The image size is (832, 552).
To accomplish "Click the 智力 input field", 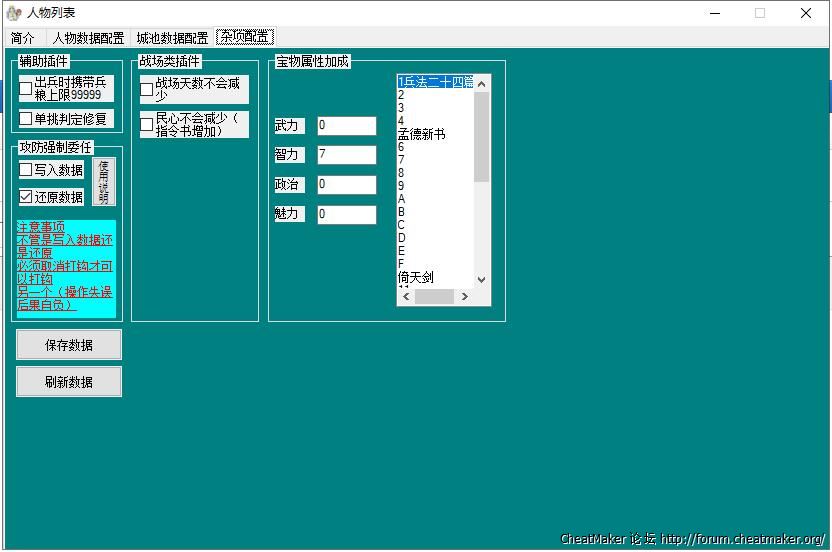I will (x=346, y=155).
